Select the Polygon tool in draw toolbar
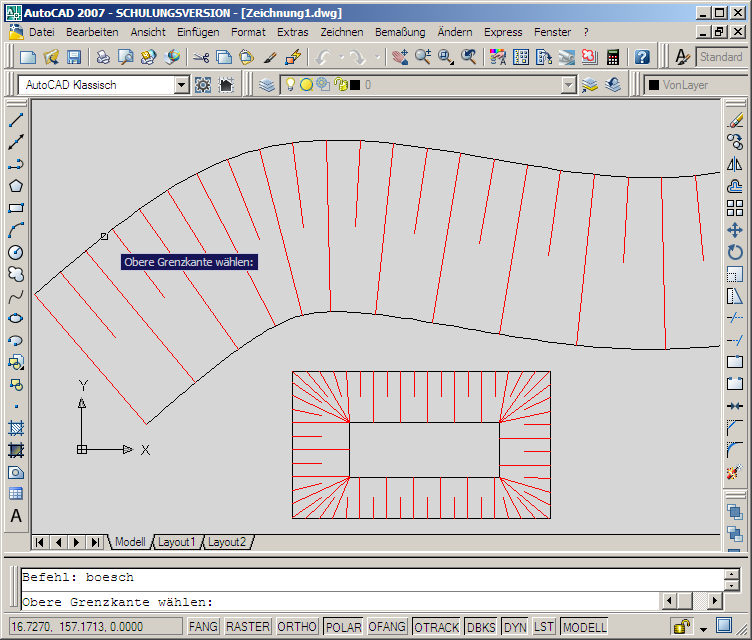The width and height of the screenshot is (752, 640). [16, 186]
